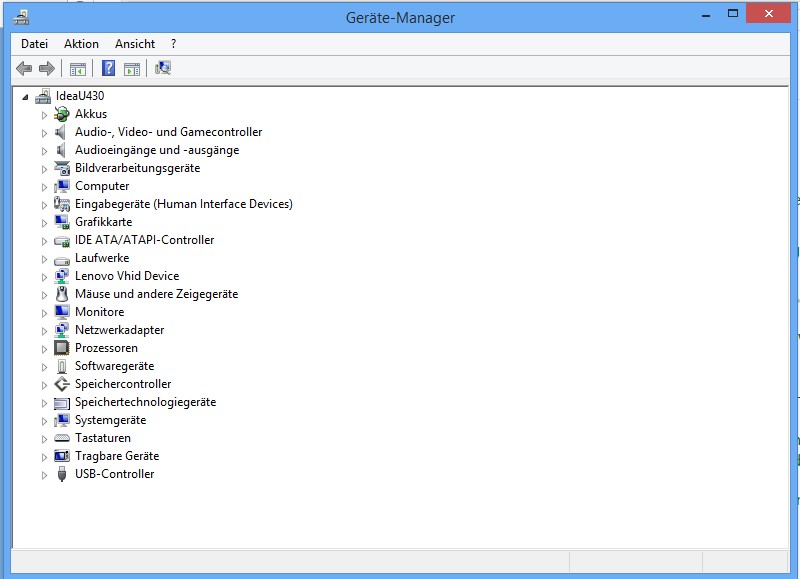Click the mouse icon for Mäuse und andere Zeigegeräte

(x=62, y=294)
